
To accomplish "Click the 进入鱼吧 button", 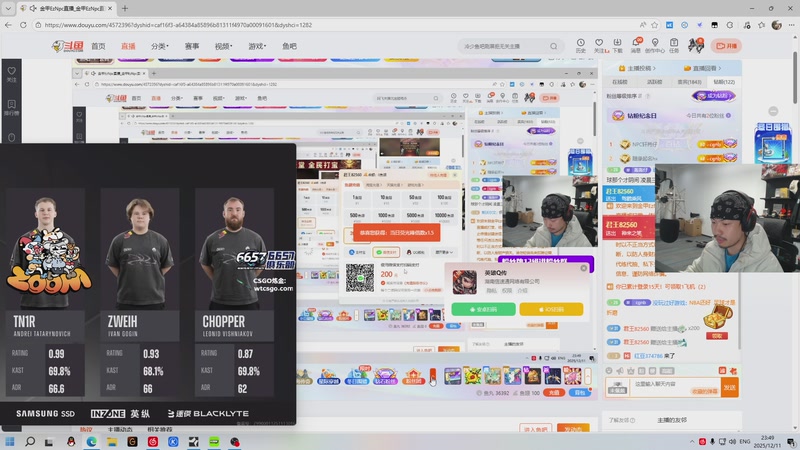I will point(535,429).
